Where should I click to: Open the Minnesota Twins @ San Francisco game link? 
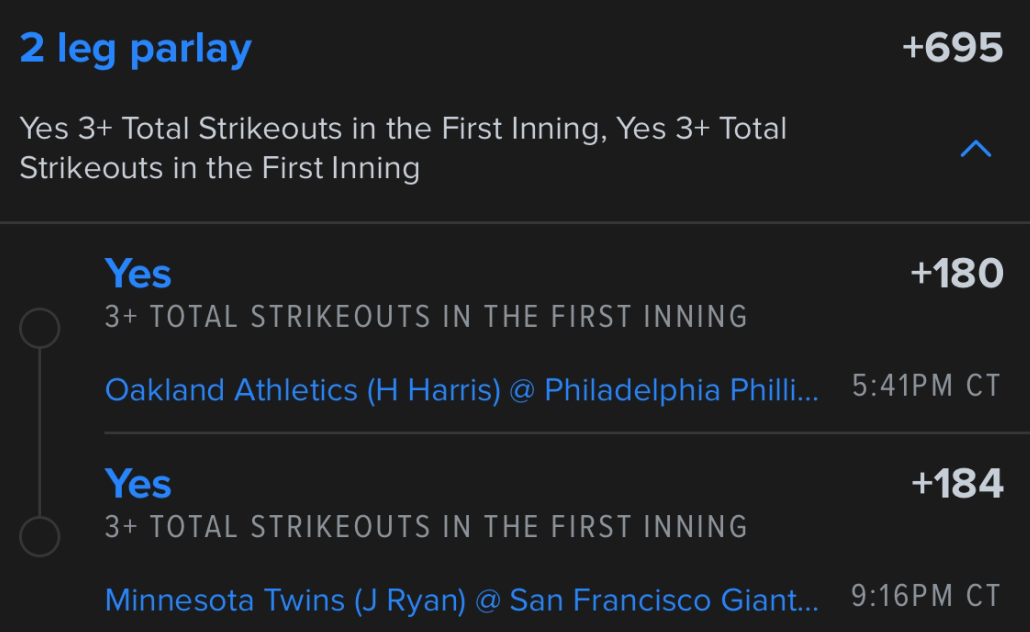(461, 600)
